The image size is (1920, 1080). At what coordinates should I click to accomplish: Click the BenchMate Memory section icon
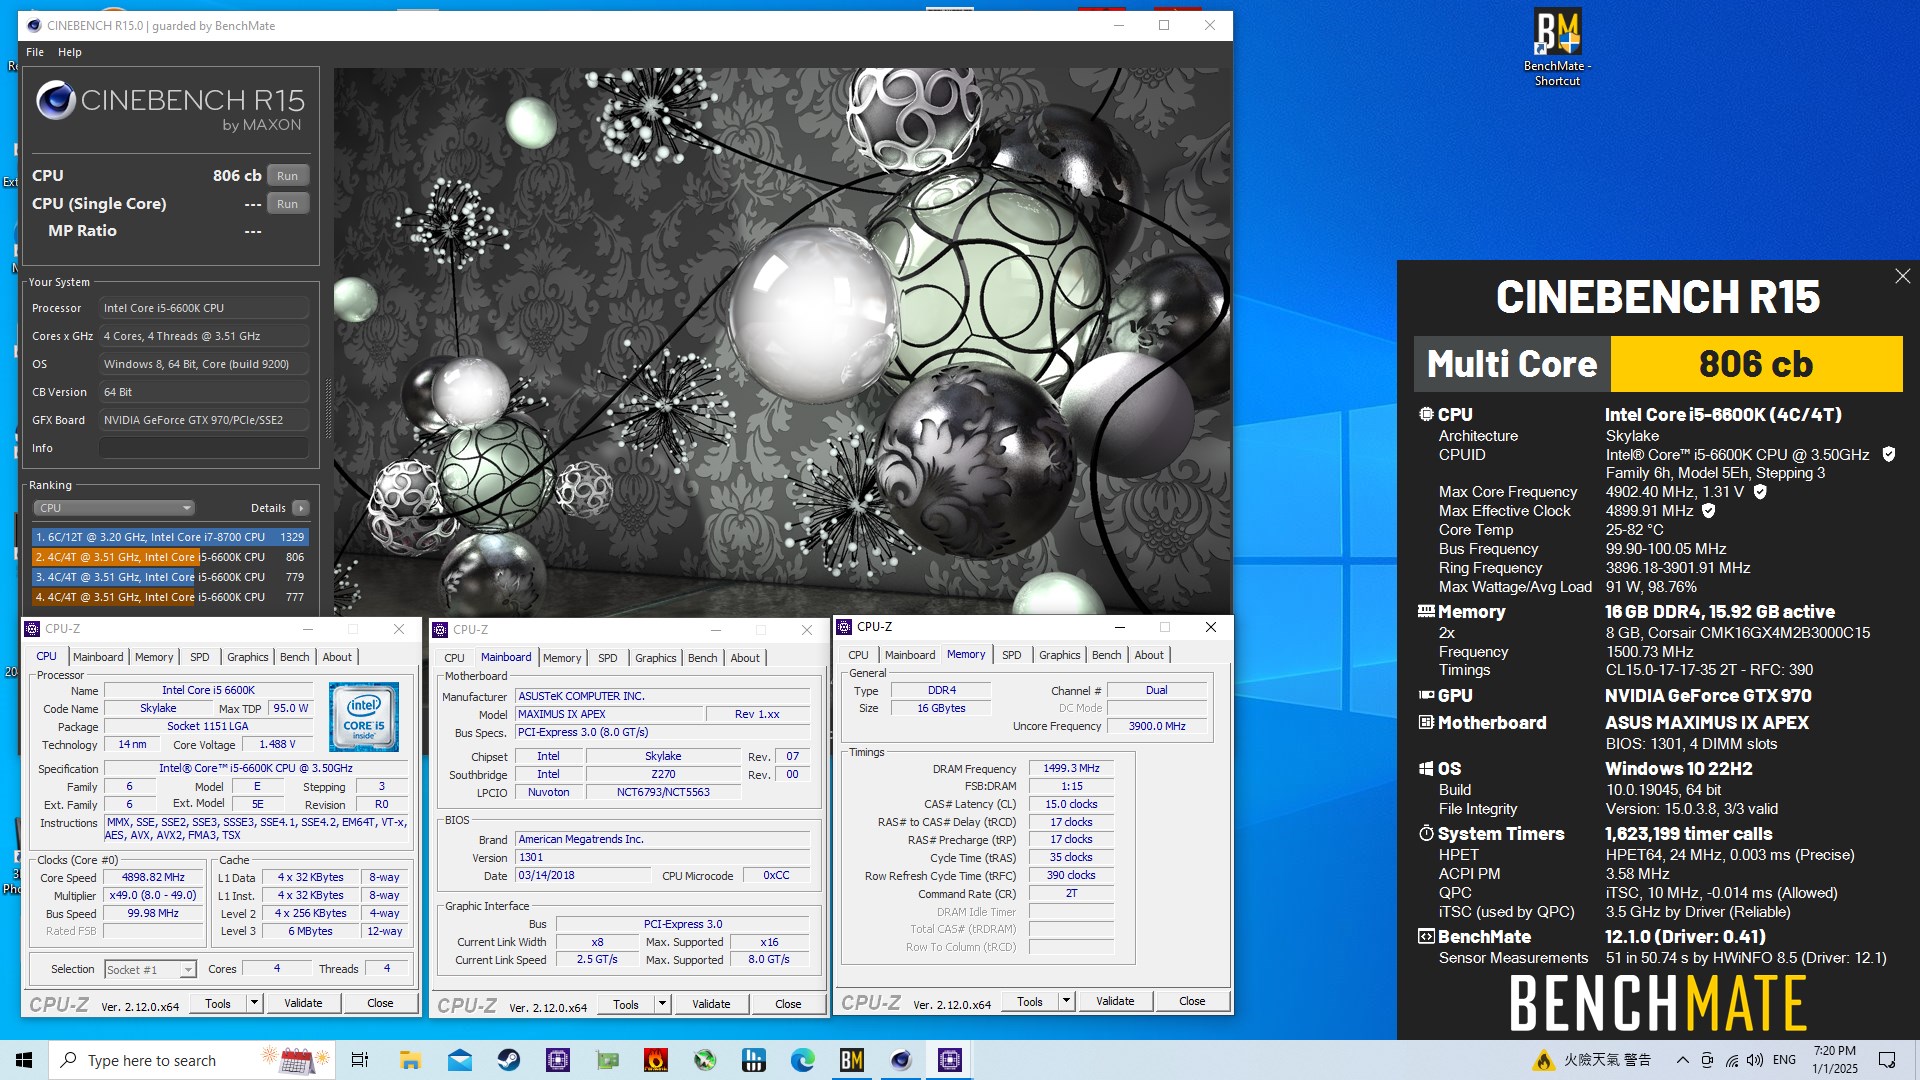point(1426,611)
